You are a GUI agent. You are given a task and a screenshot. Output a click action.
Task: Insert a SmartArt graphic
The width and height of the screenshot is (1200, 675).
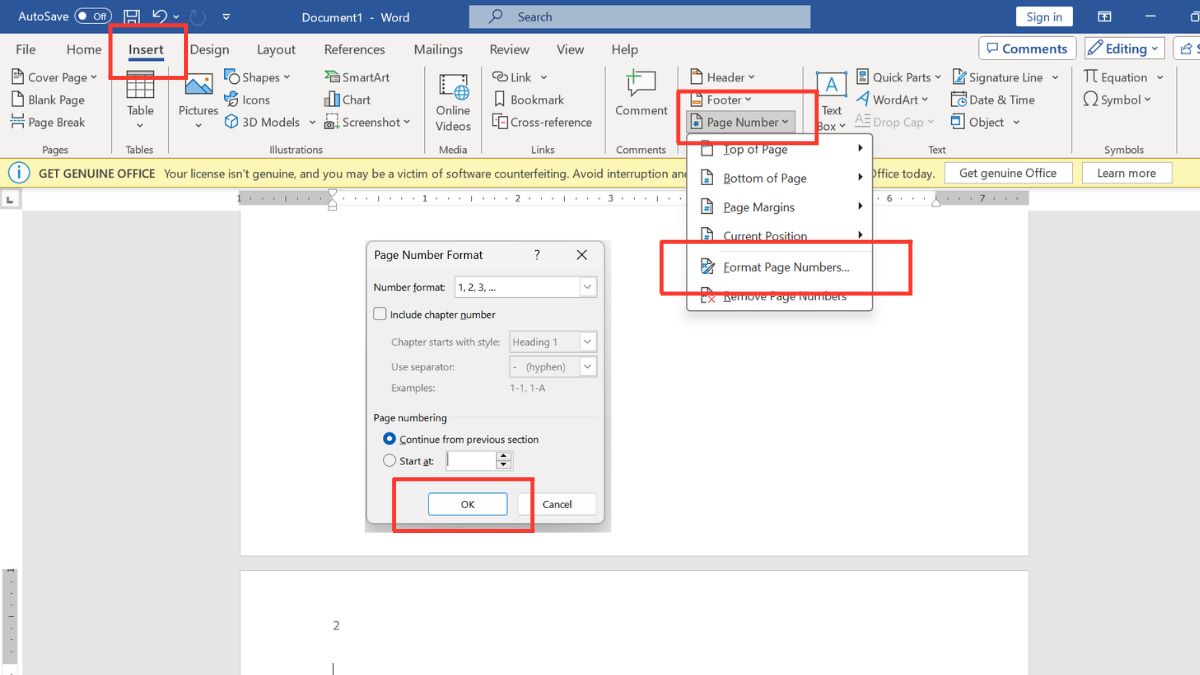coord(357,77)
